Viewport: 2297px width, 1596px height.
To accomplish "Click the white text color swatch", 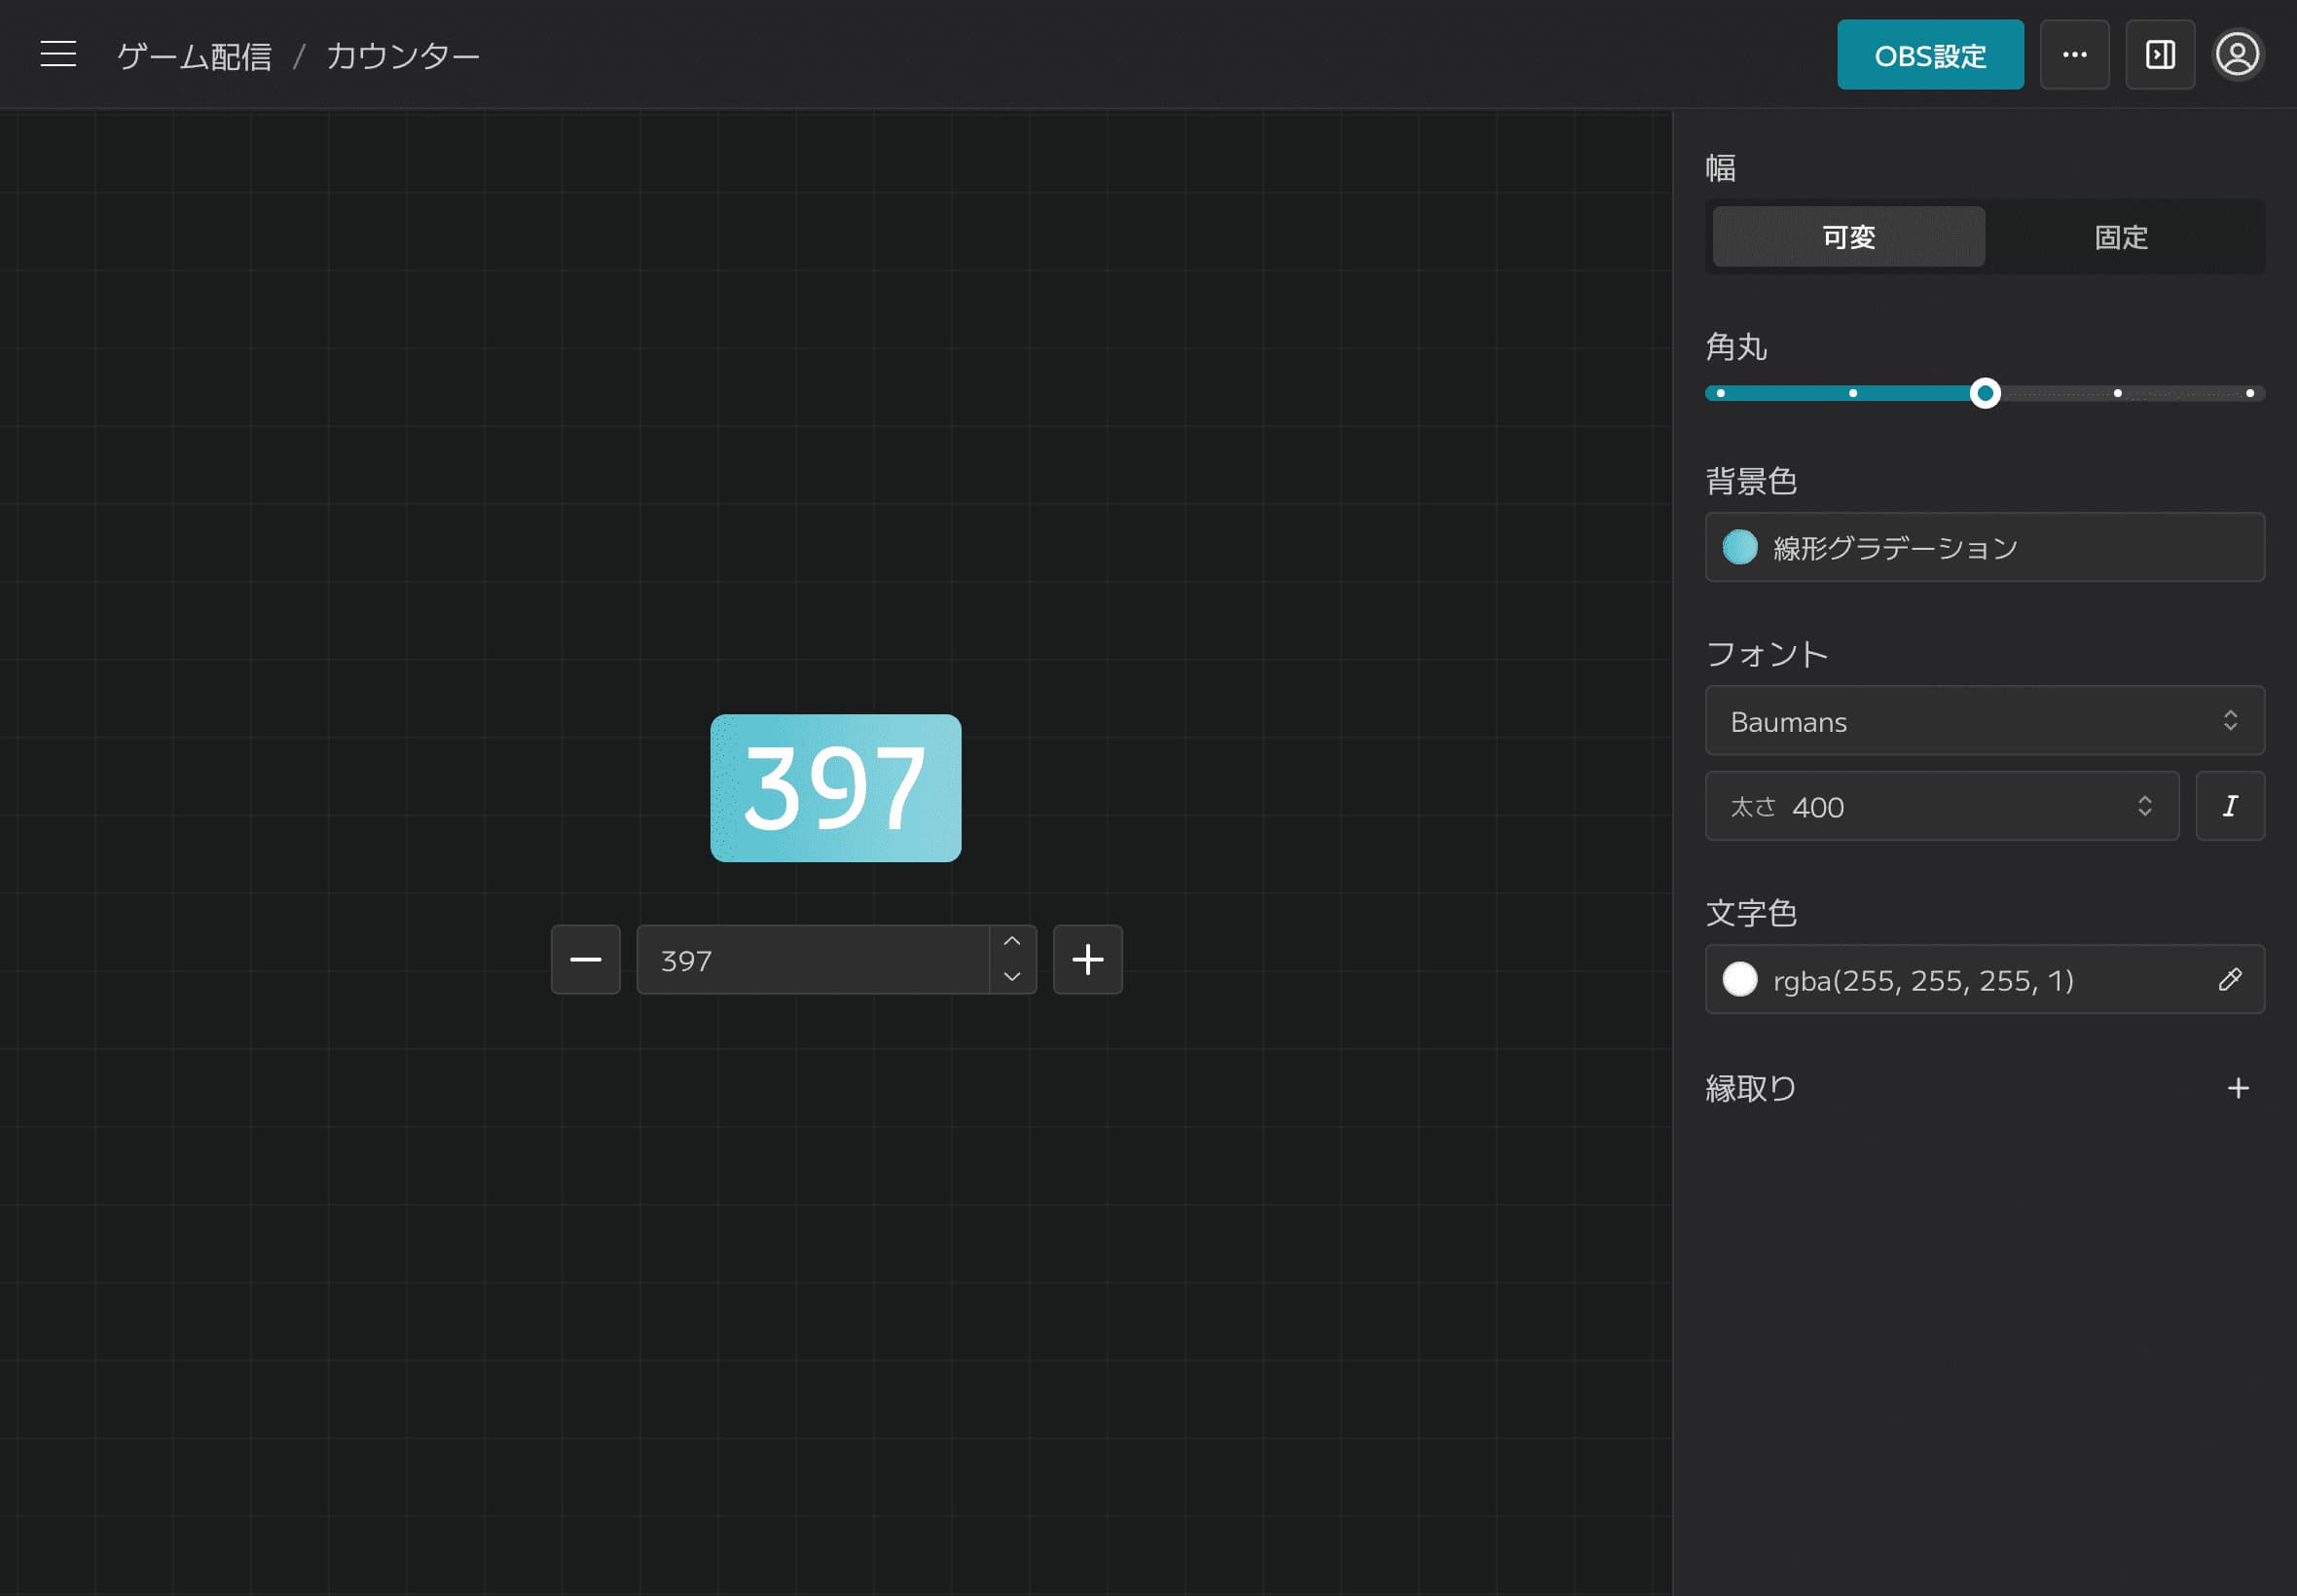I will 1739,980.
